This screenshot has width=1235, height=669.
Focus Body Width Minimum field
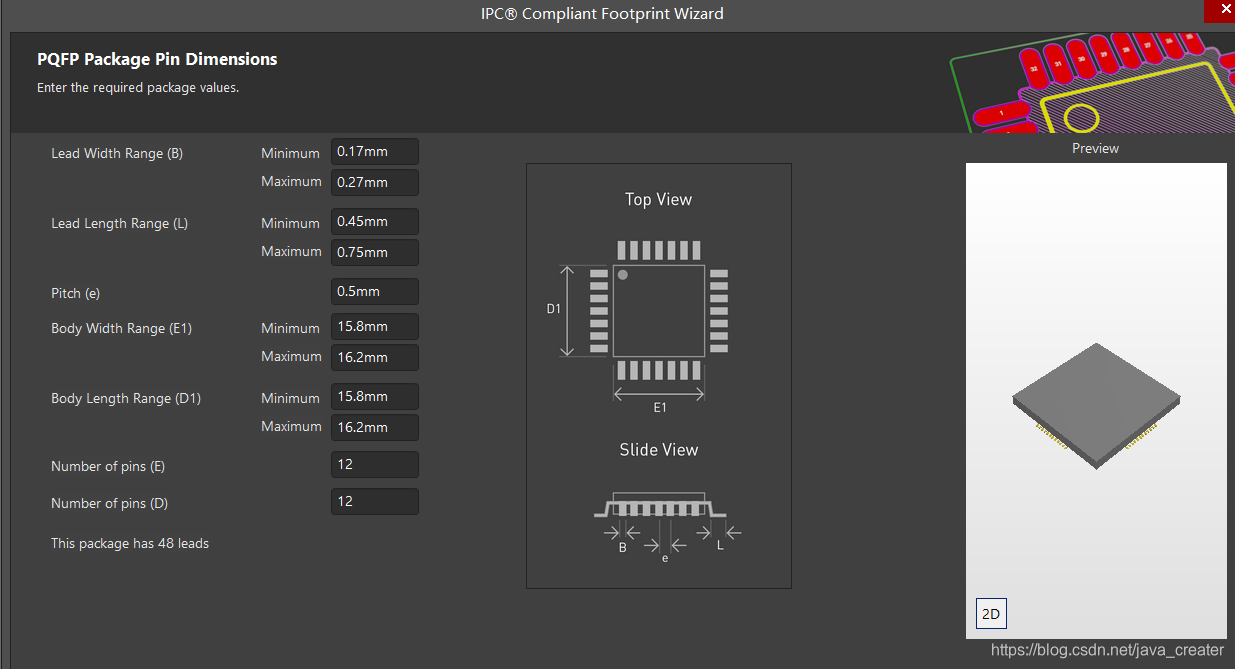[375, 327]
